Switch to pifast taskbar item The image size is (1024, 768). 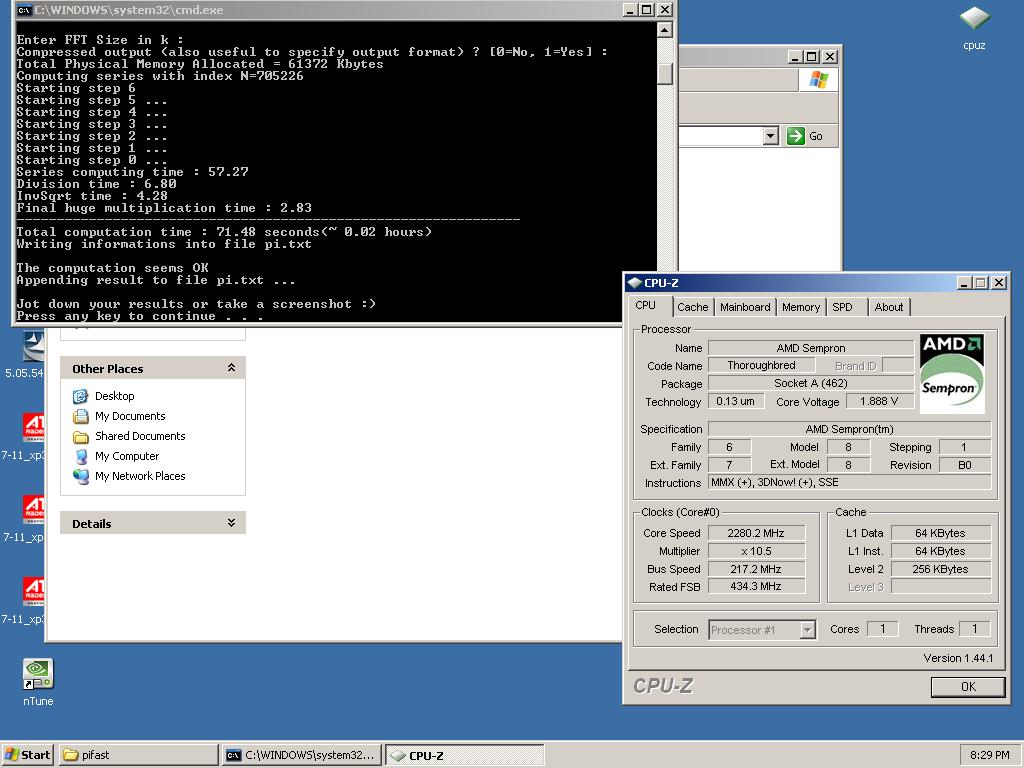tap(138, 755)
